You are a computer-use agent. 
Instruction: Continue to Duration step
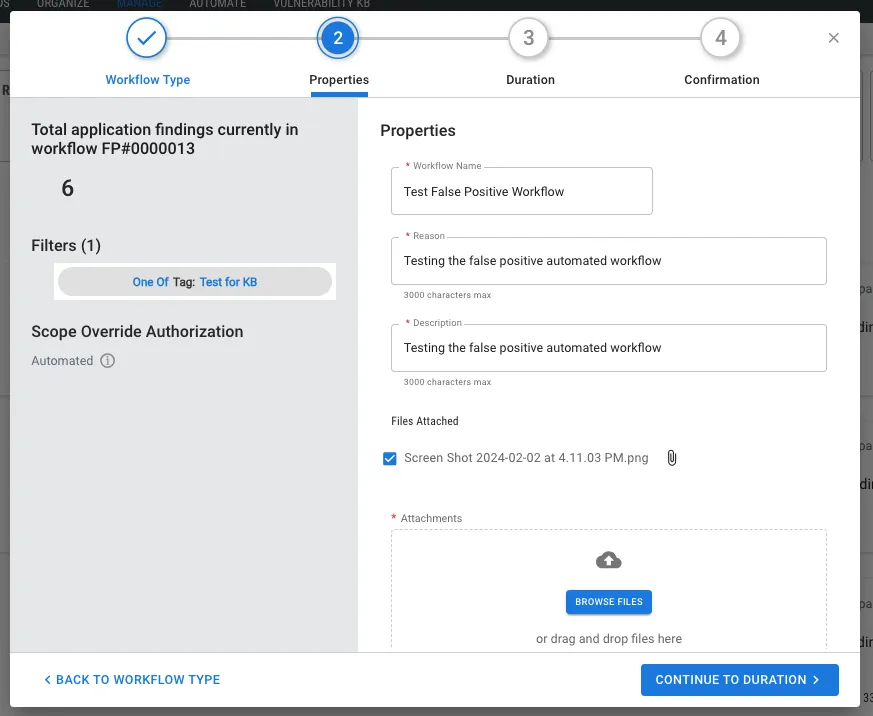tap(739, 680)
